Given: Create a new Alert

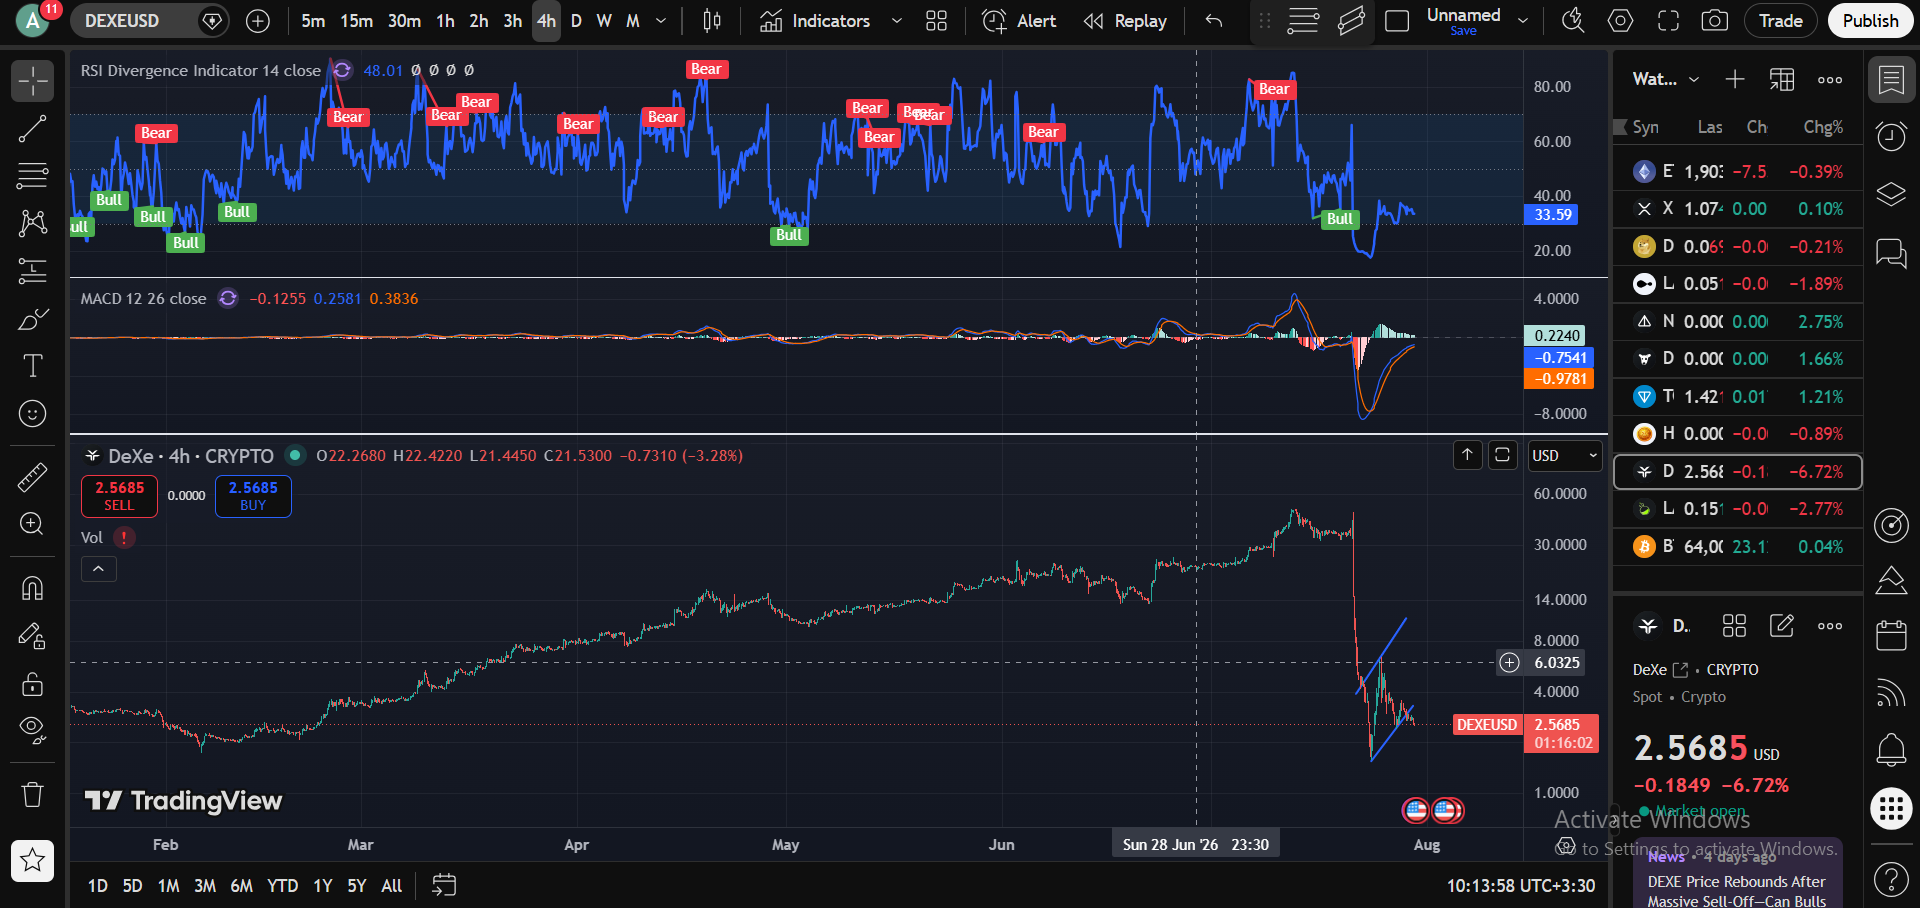Looking at the screenshot, I should [x=1019, y=21].
